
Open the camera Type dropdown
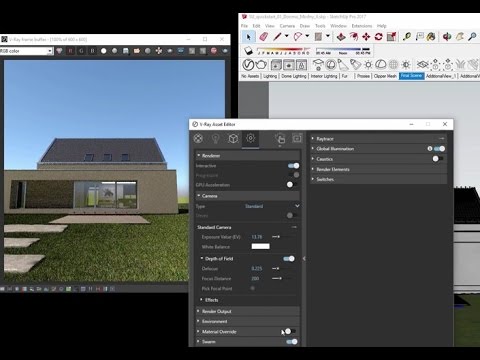272,206
